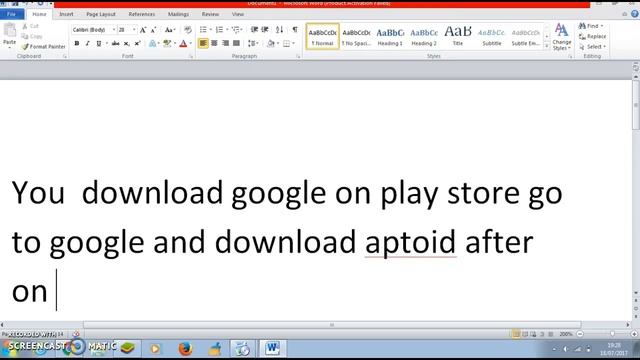This screenshot has height=360, width=640.
Task: Open the media player taskbar icon
Action: click(x=155, y=349)
